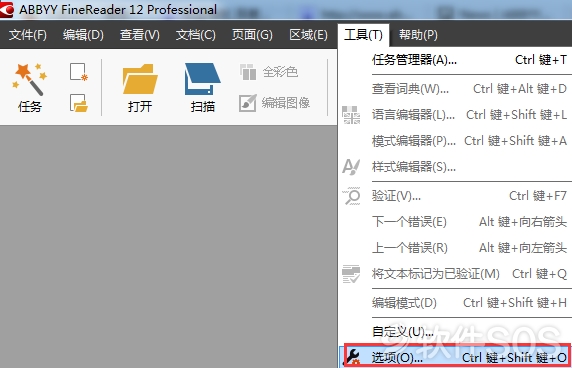Select 查看词典(W)... menu entry
The height and width of the screenshot is (368, 572).
(455, 89)
